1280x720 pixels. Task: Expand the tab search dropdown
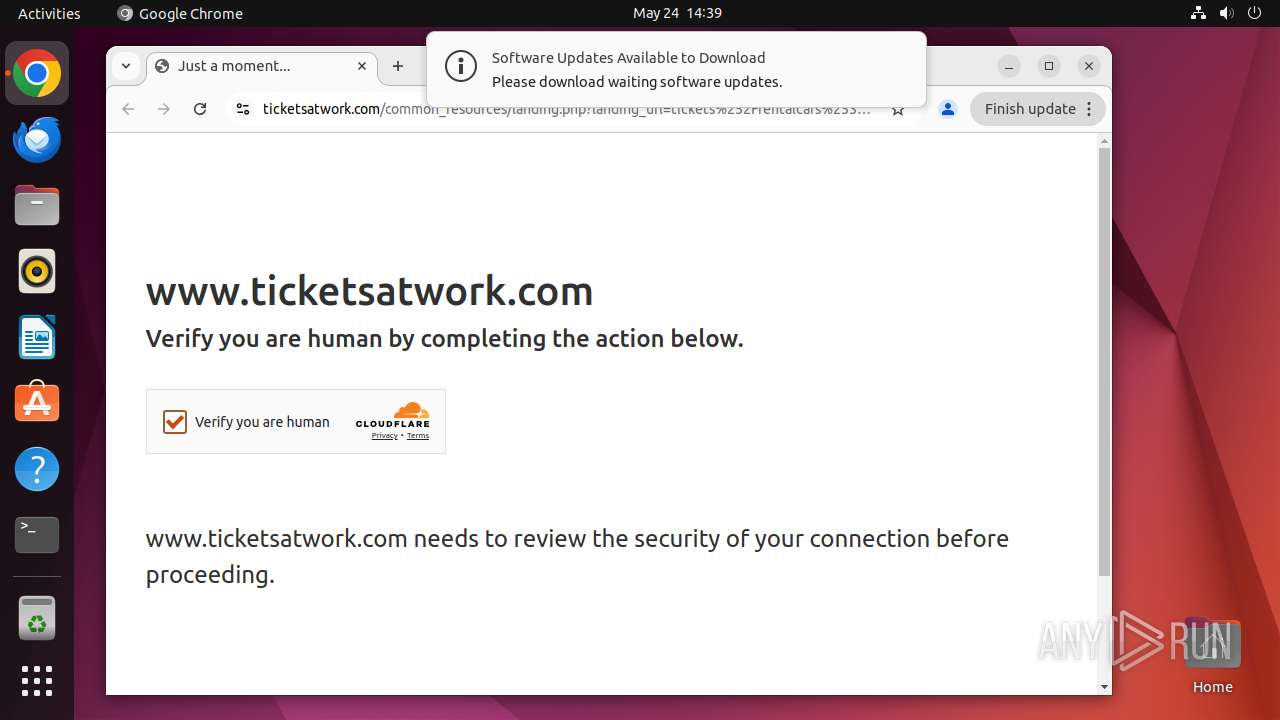pos(126,66)
